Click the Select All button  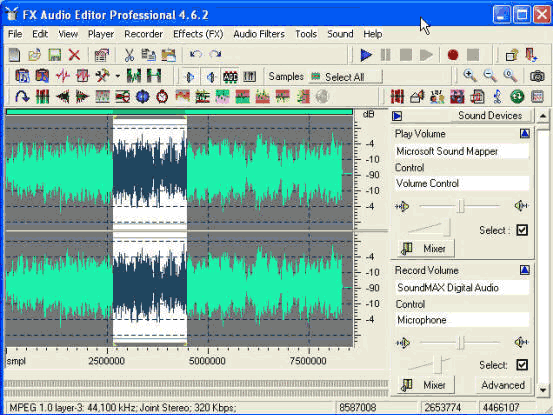click(x=345, y=77)
